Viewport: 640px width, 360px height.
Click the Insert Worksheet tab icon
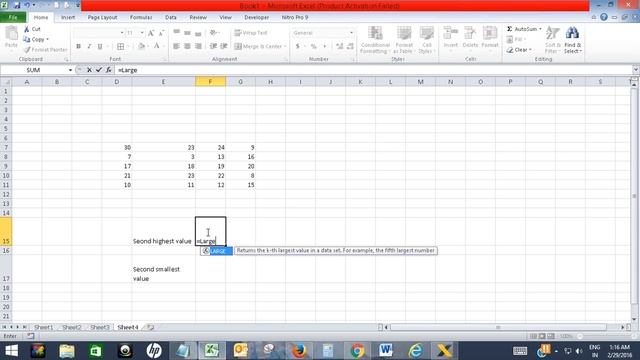151,327
